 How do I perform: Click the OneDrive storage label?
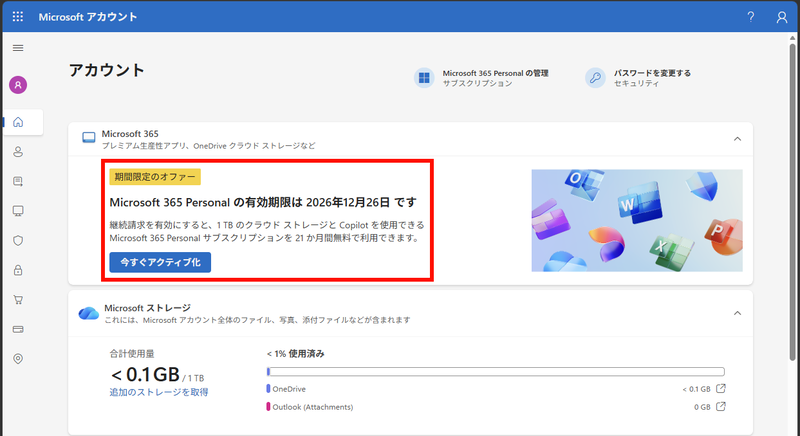[x=289, y=389]
